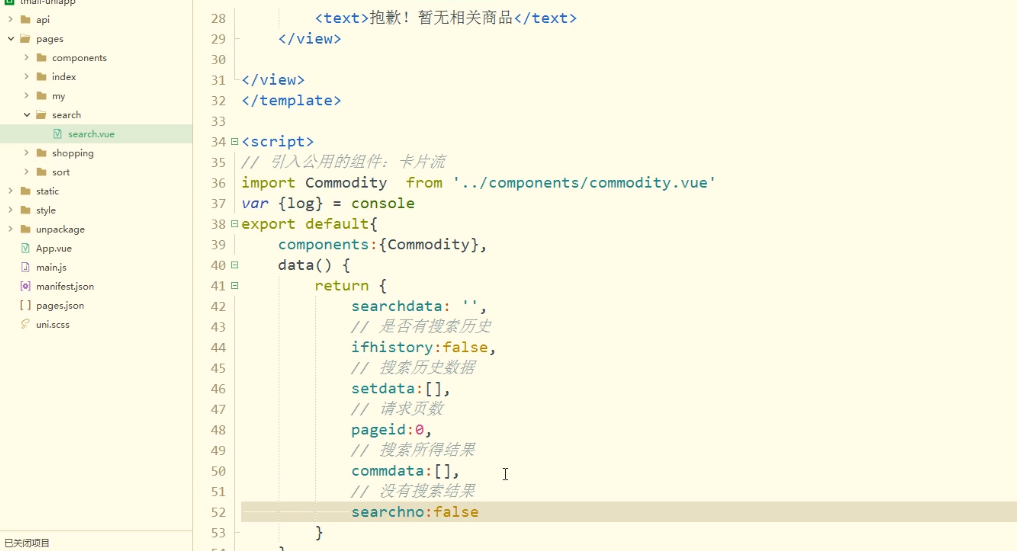Select the components folder label
The image size is (1017, 551).
pos(79,58)
